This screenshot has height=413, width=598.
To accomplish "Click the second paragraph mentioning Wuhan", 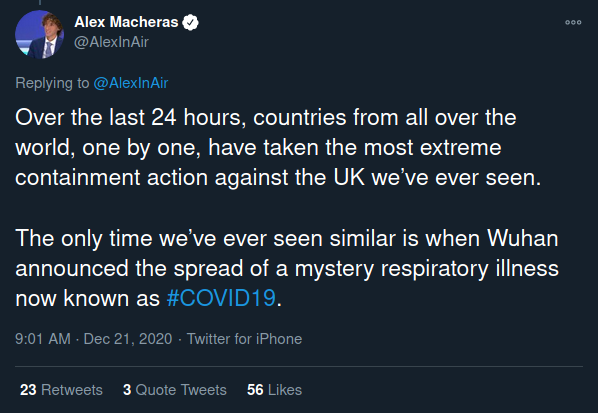I will 287,268.
